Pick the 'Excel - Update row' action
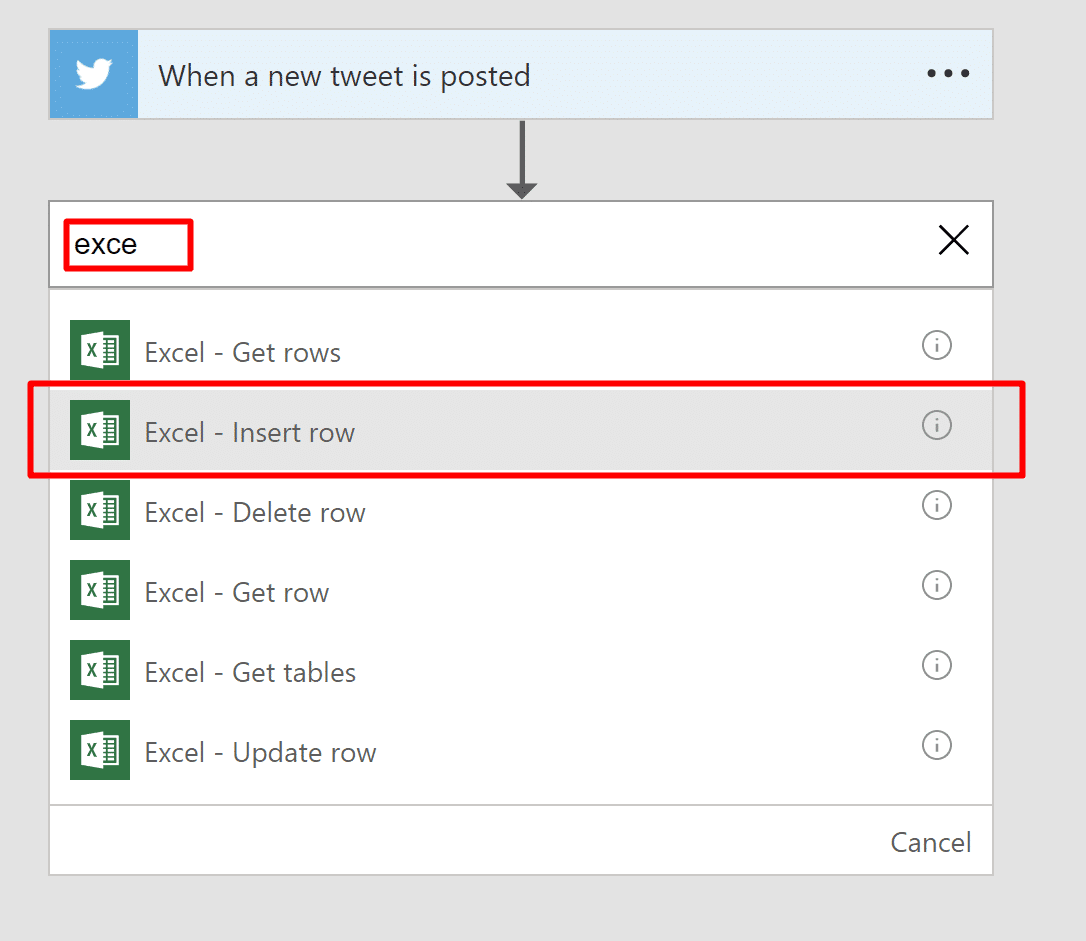This screenshot has width=1086, height=941. (521, 751)
